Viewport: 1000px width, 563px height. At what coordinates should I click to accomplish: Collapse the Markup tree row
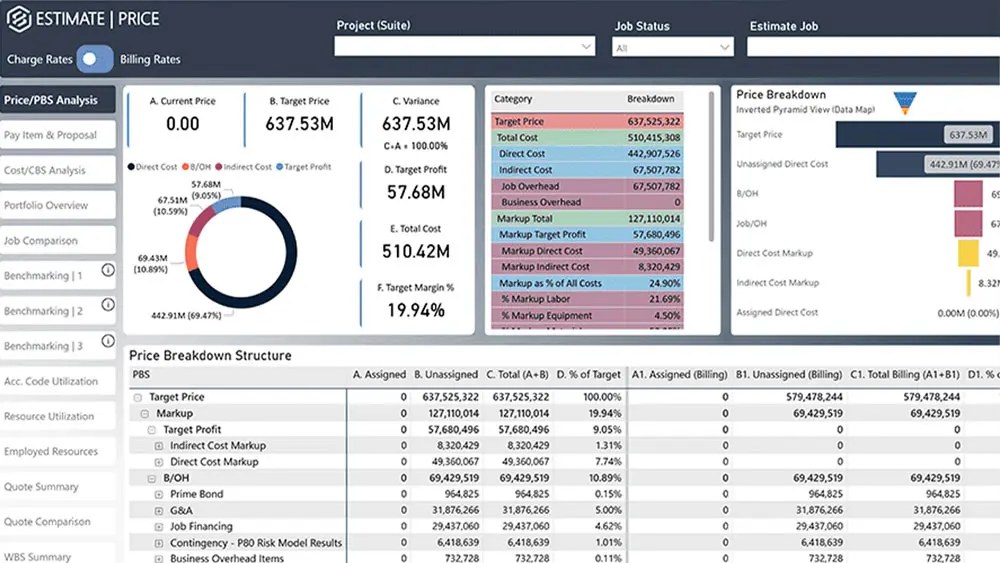pos(145,413)
